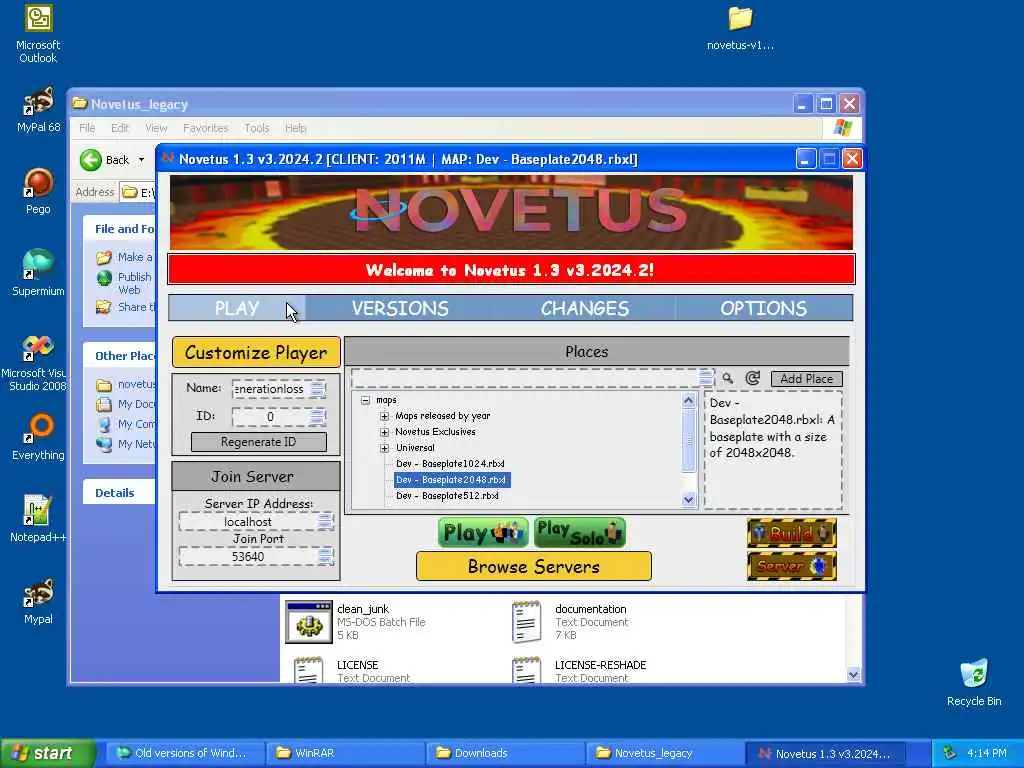Click My Network Places link icon
This screenshot has height=768, width=1024.
(104, 444)
